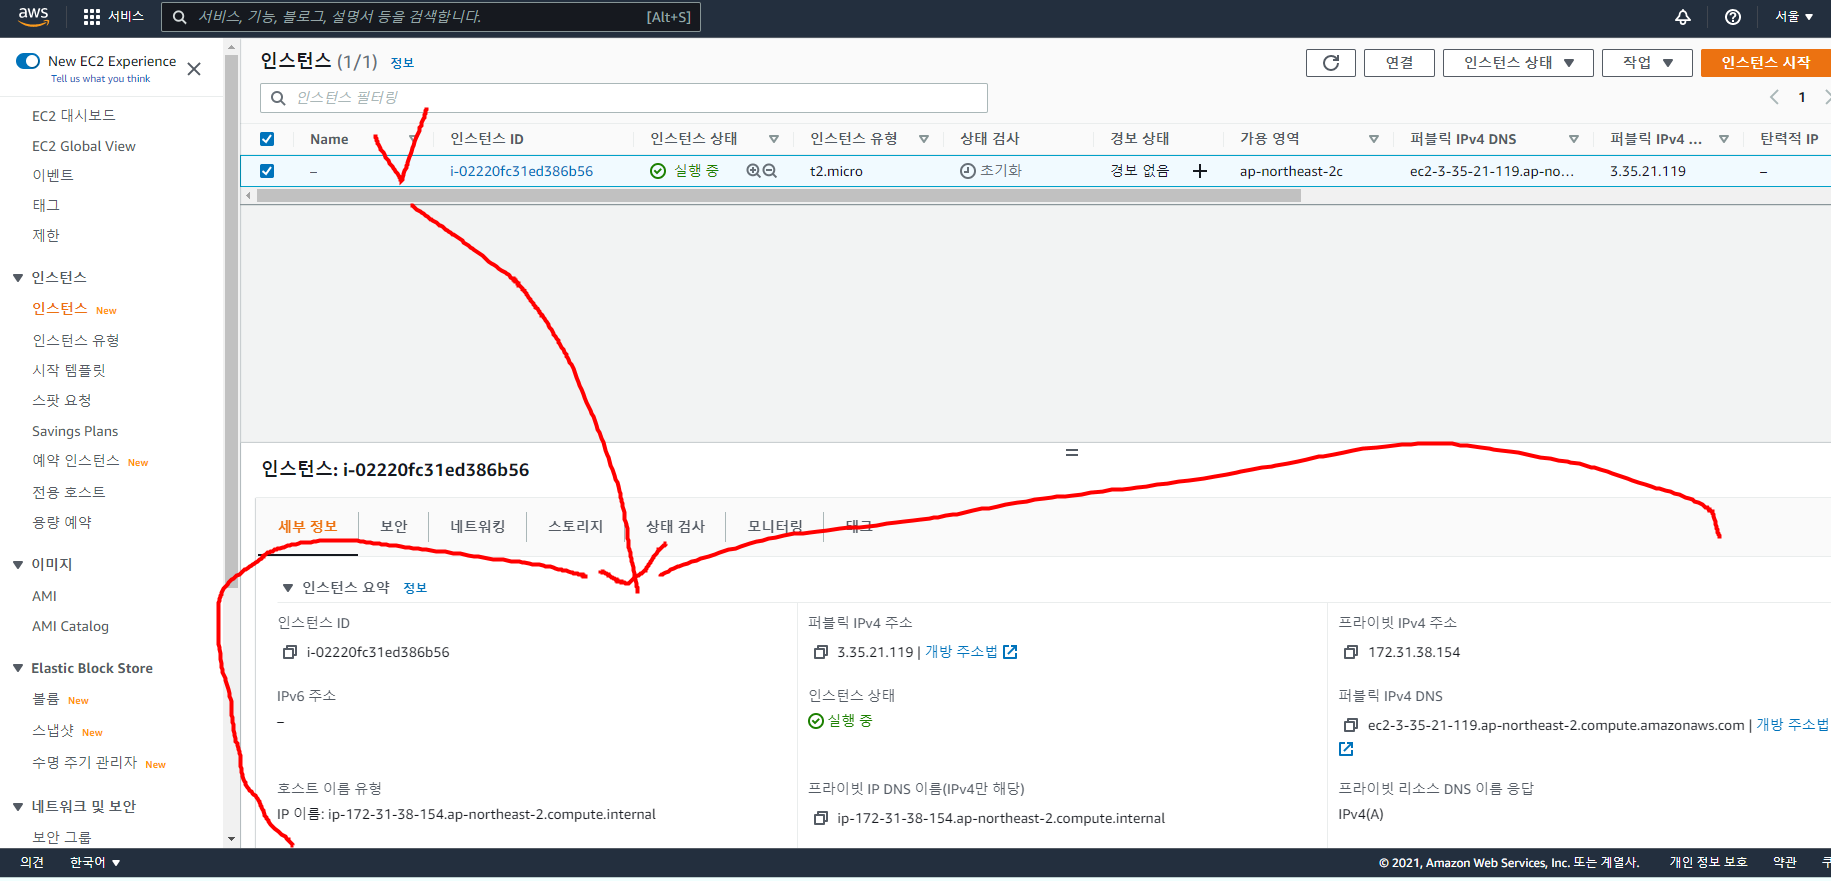Click the refresh instances button
The image size is (1831, 881).
point(1331,63)
